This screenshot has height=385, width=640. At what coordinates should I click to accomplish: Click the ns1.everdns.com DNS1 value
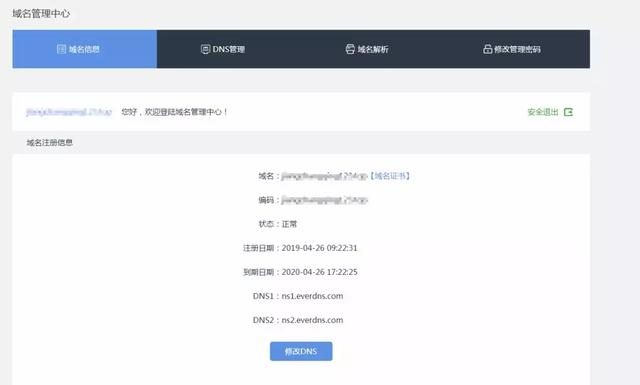tap(312, 296)
